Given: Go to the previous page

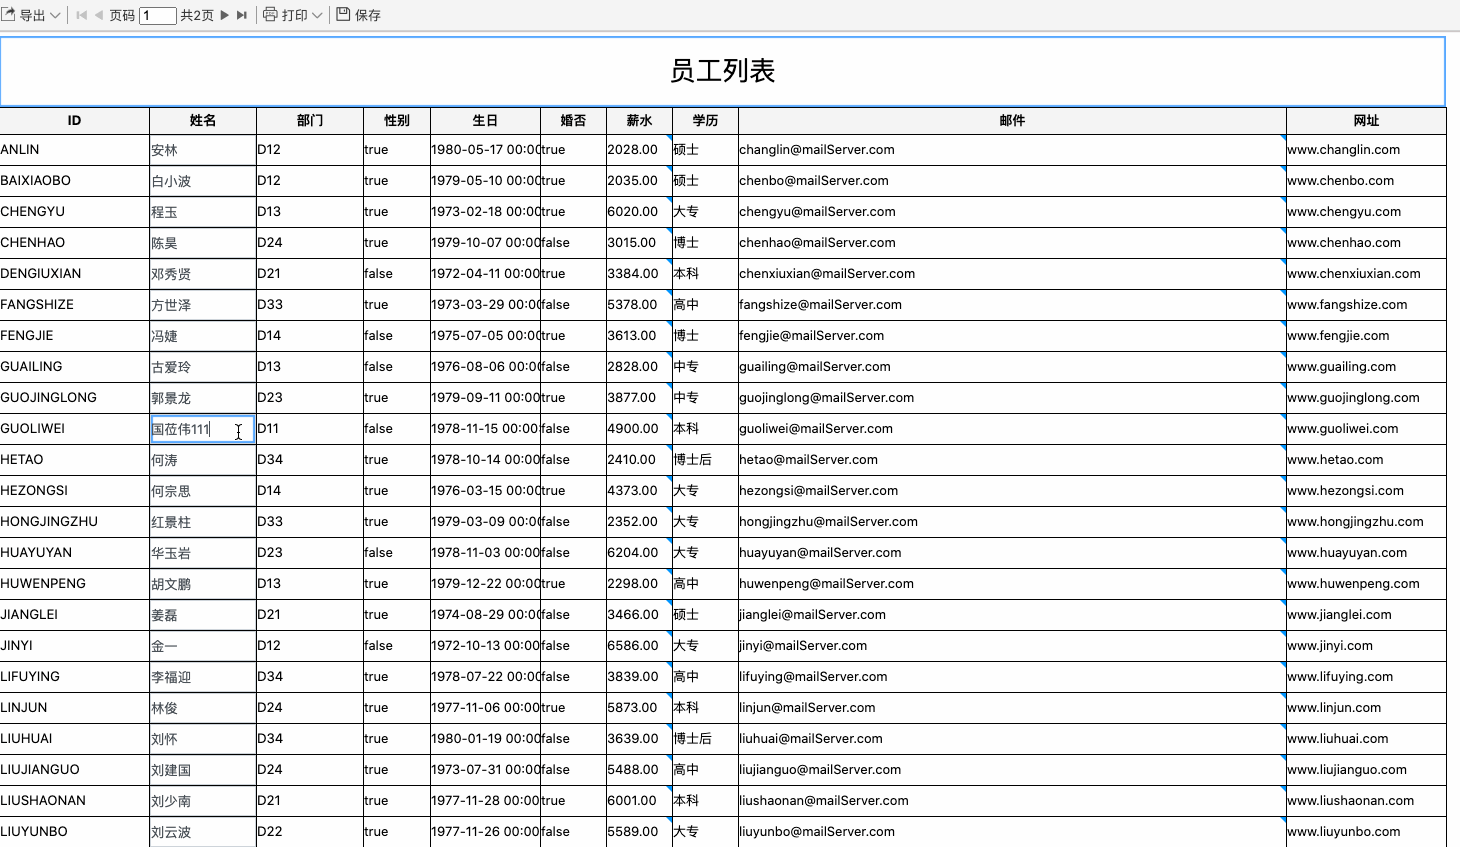Looking at the screenshot, I should [99, 15].
